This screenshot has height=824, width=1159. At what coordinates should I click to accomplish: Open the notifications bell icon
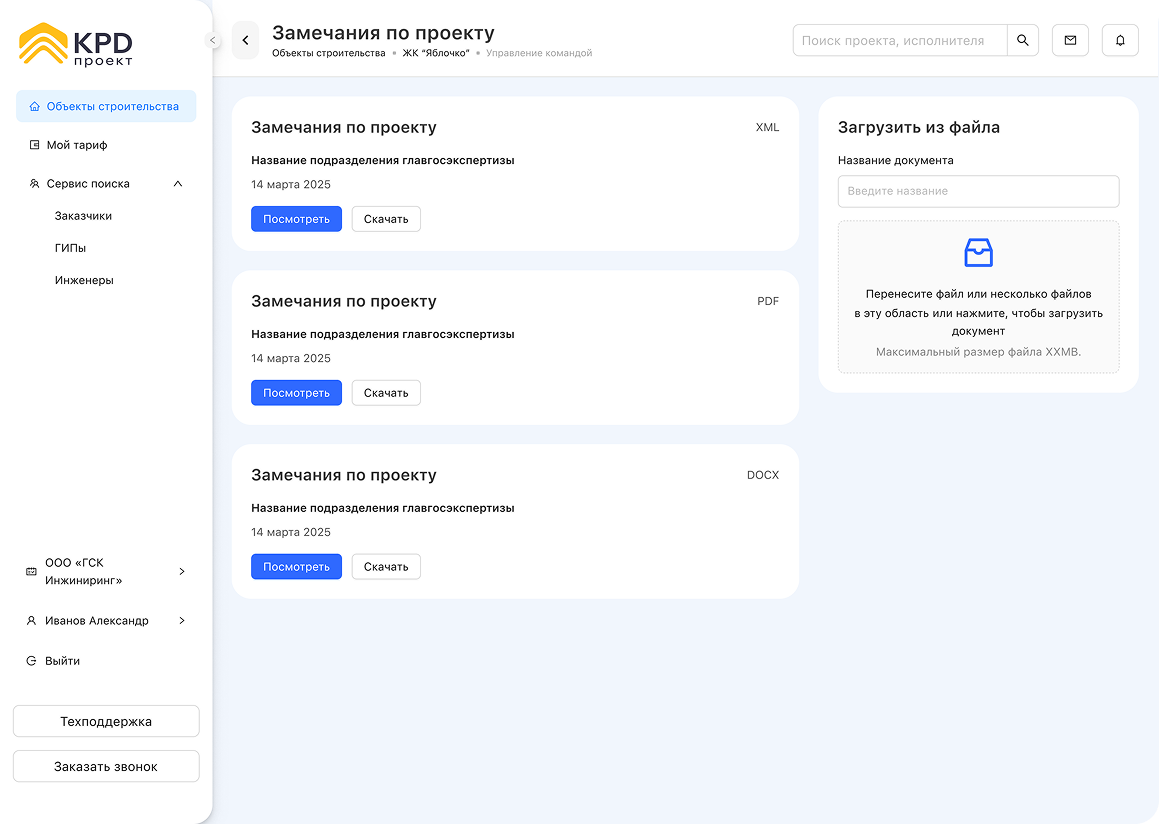pos(1120,41)
